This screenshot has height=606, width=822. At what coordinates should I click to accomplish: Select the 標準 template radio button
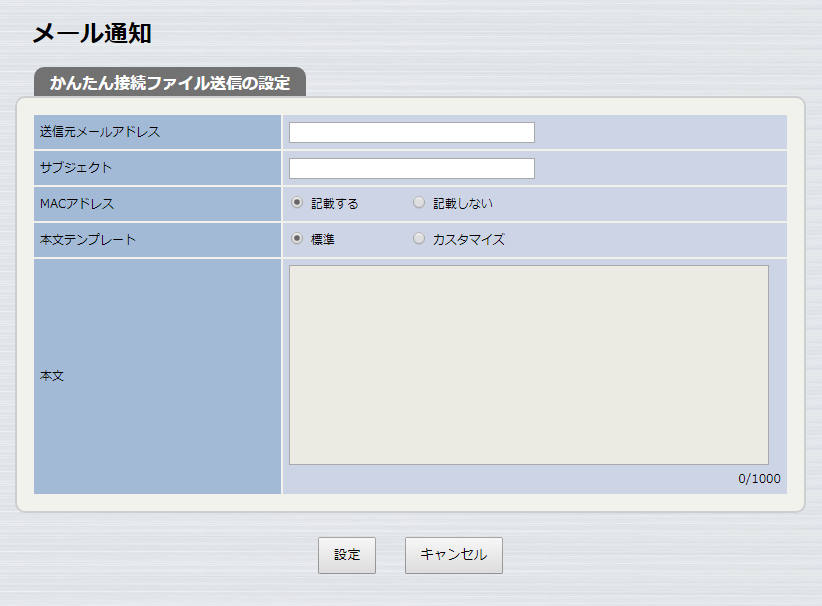297,239
